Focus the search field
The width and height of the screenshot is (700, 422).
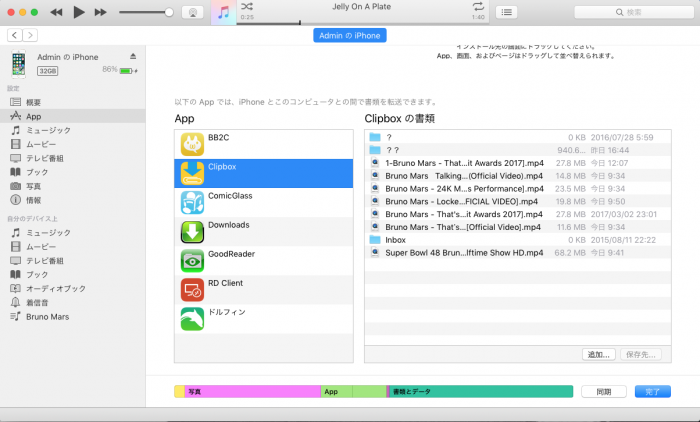pos(633,12)
